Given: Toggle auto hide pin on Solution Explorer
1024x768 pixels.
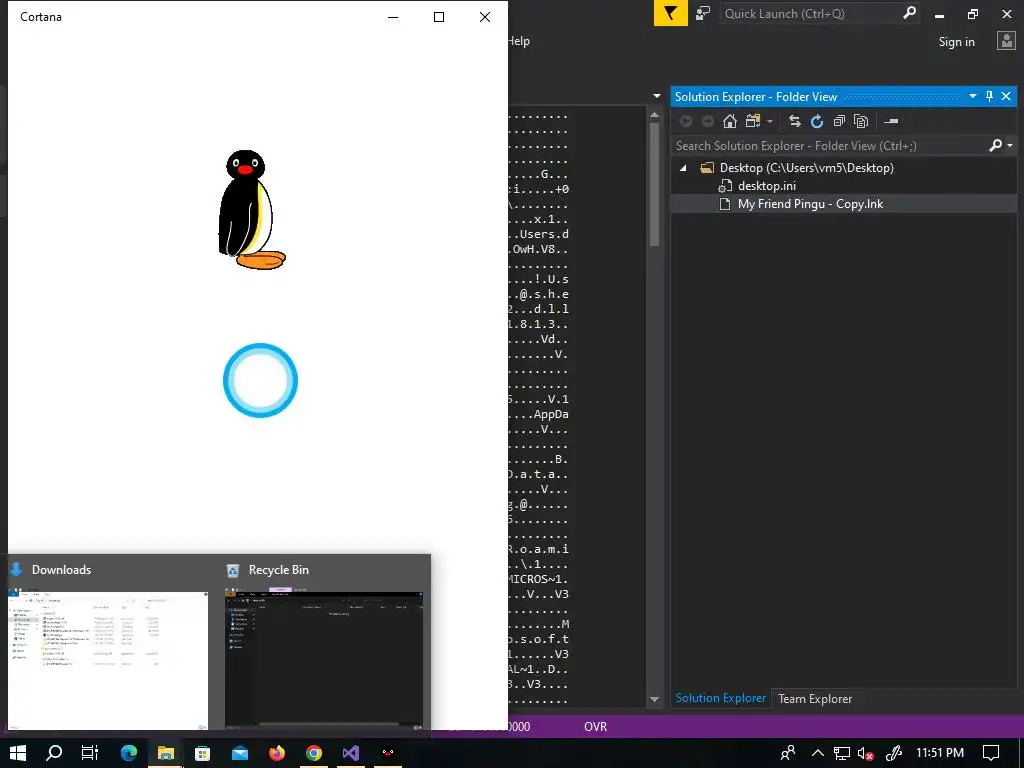Looking at the screenshot, I should [989, 96].
